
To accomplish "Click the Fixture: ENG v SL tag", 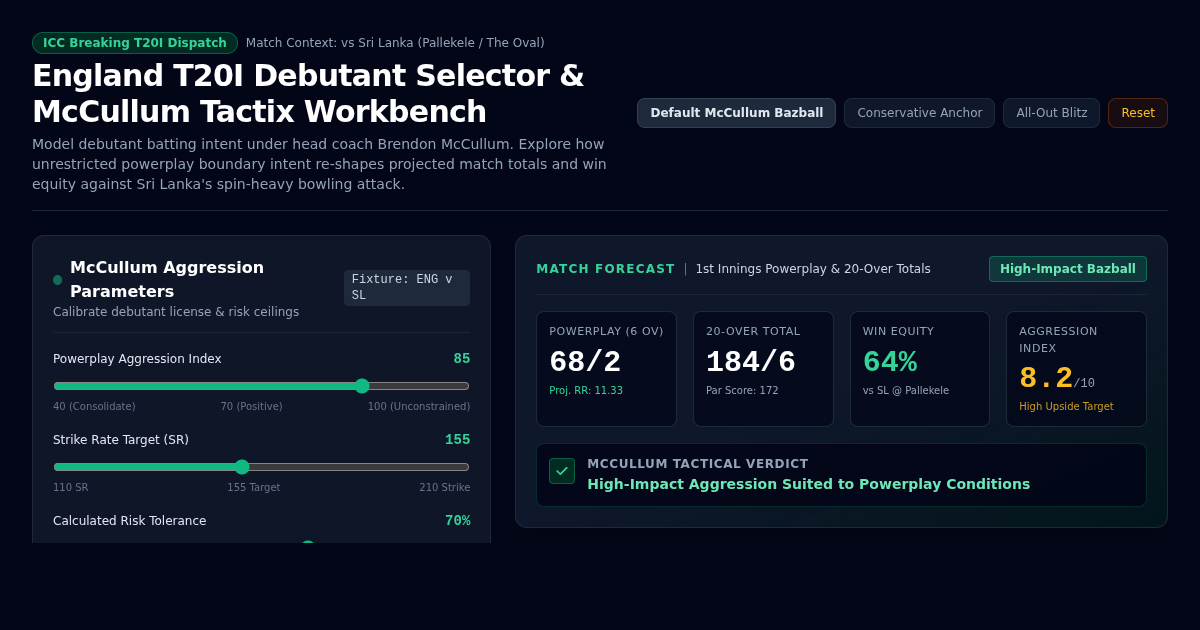I will click(407, 288).
